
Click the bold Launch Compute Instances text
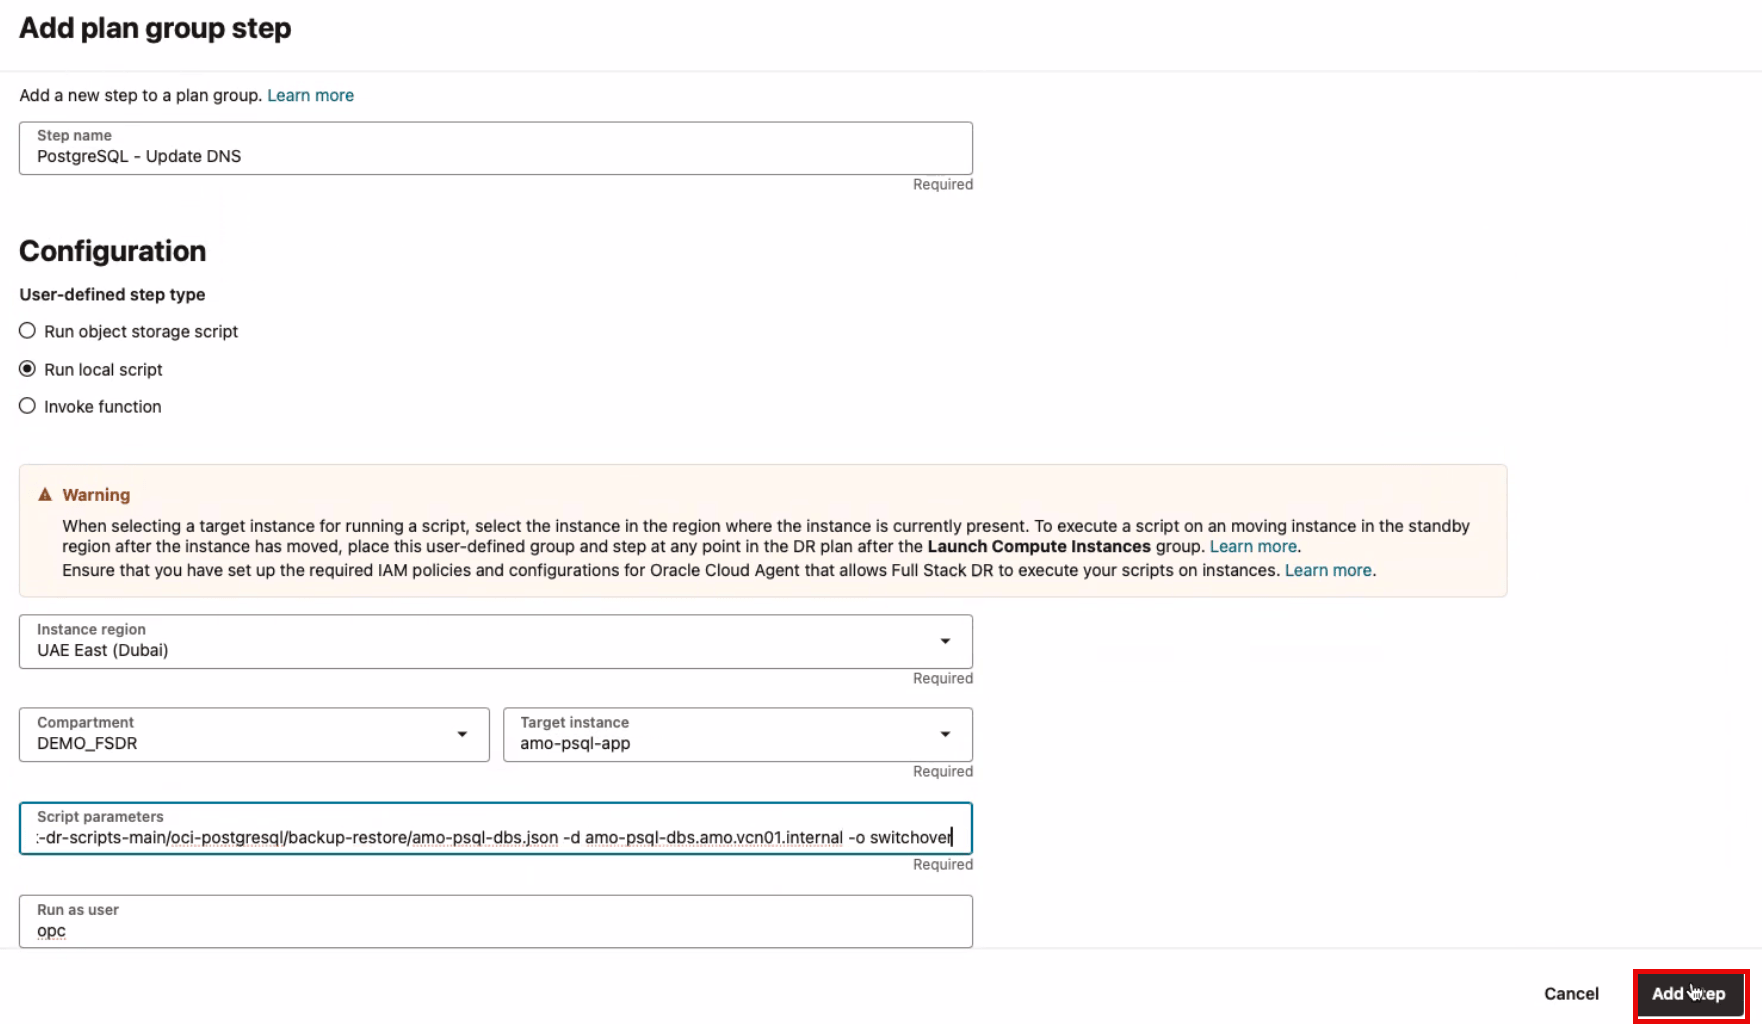1039,546
